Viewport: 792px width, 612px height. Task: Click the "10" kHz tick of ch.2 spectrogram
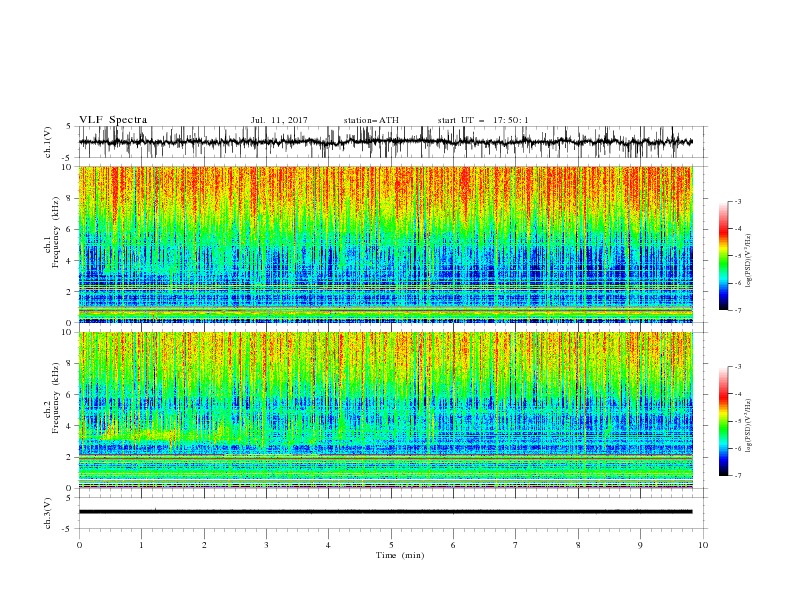[67, 332]
